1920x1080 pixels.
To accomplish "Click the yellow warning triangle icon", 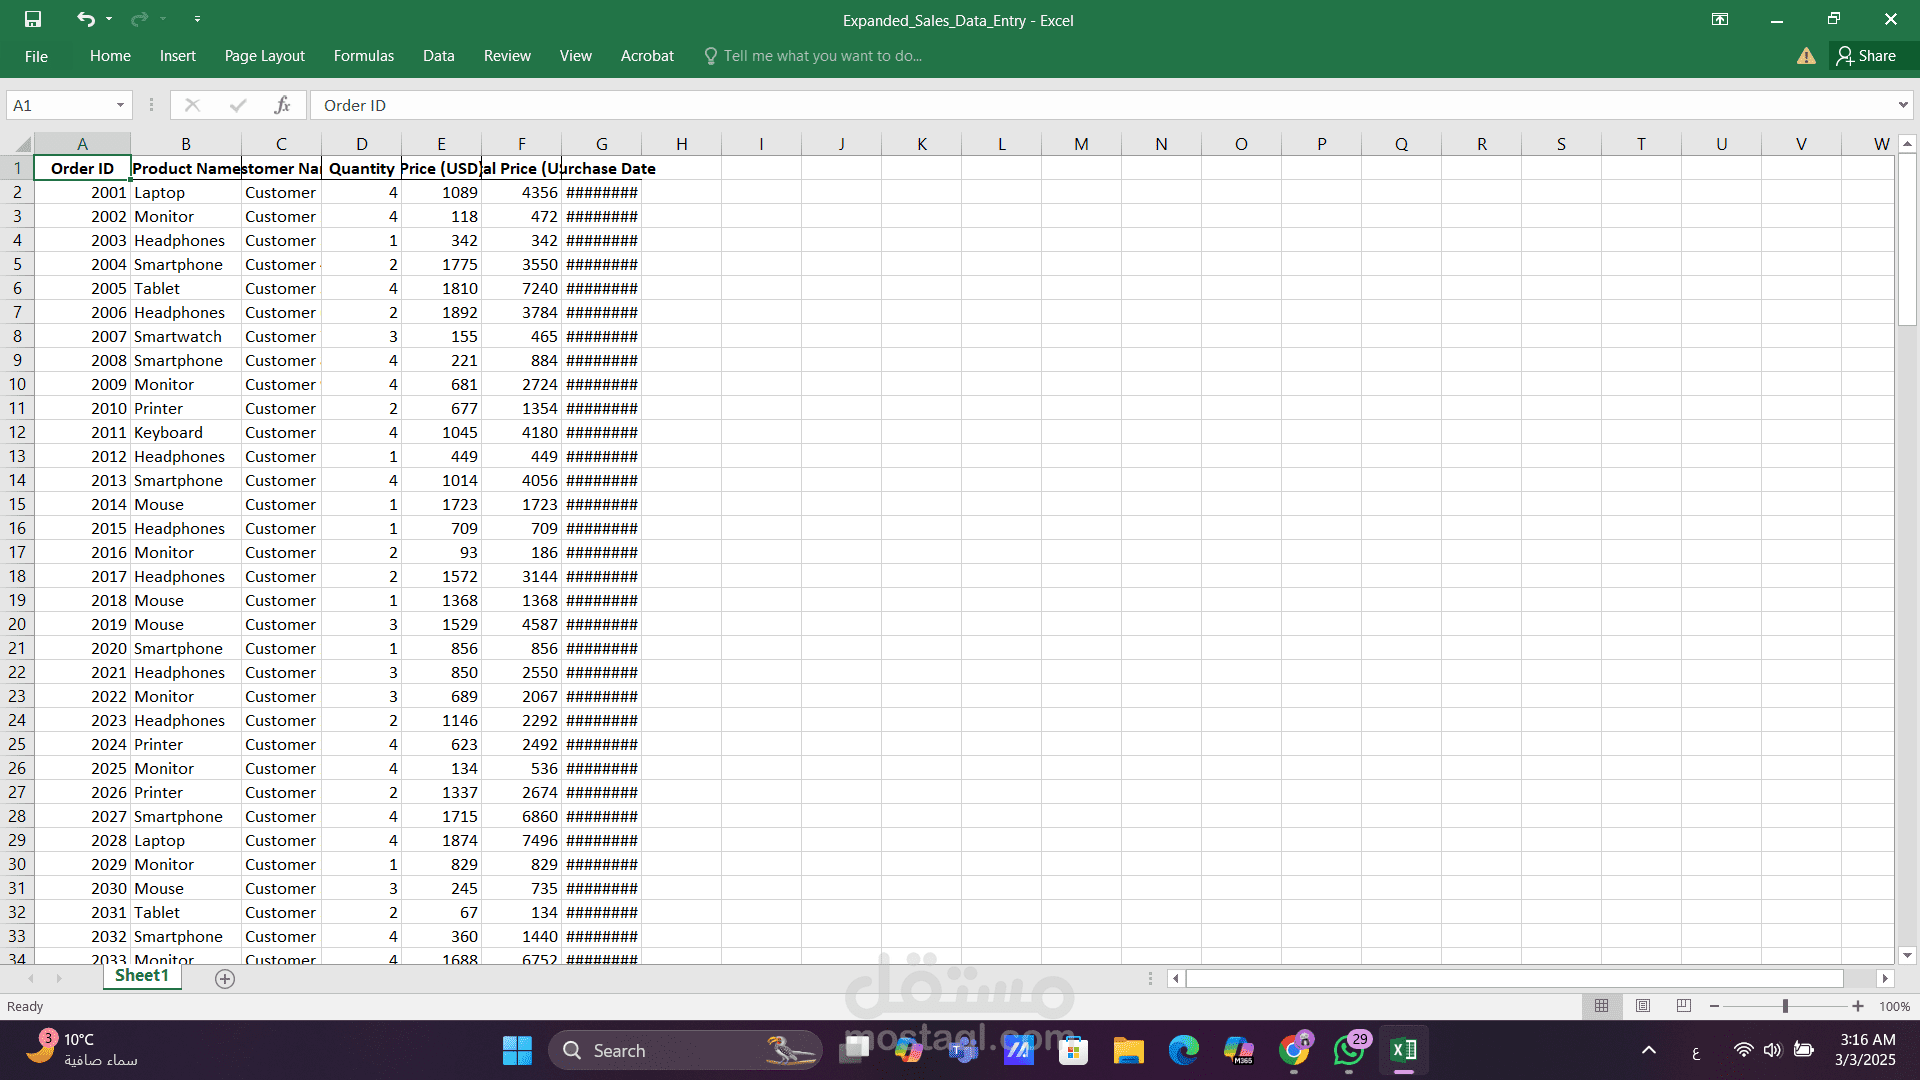I will point(1806,56).
